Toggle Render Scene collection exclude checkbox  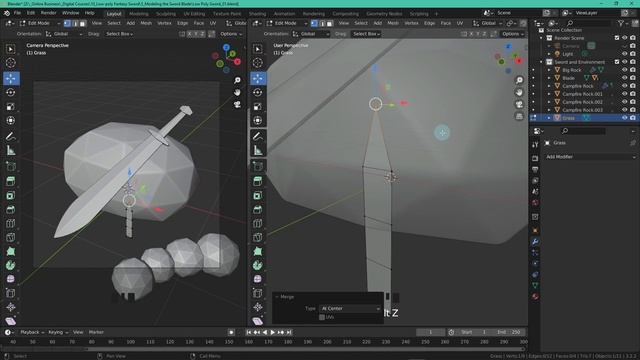617,38
